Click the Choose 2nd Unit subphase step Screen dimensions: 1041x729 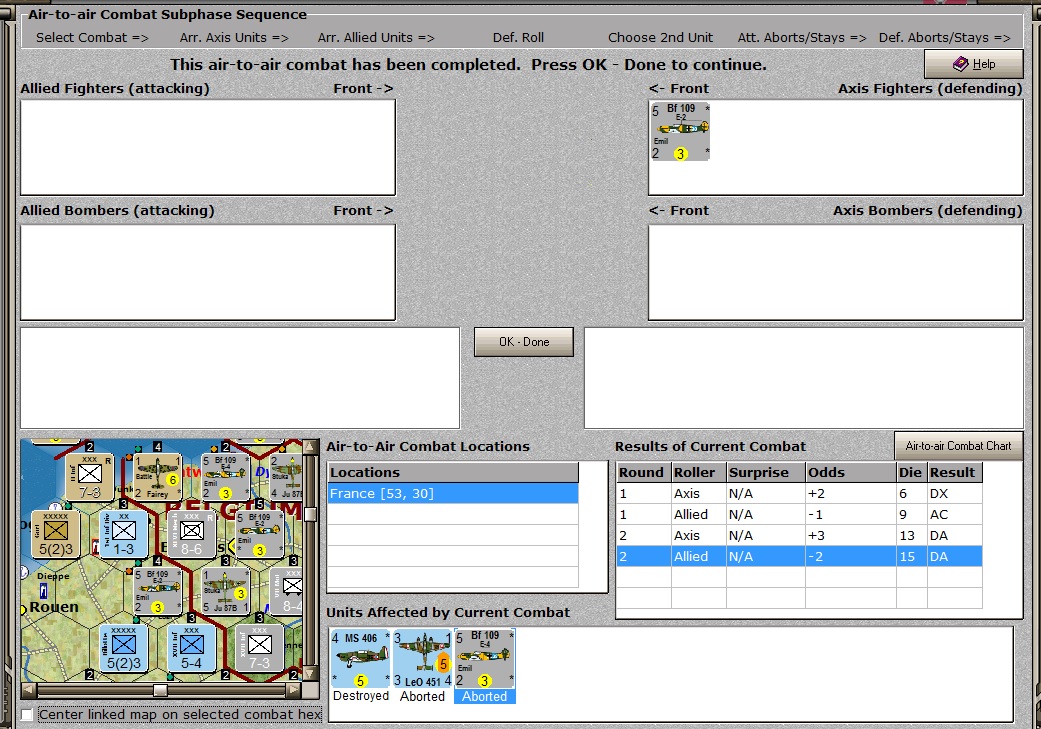tap(661, 38)
